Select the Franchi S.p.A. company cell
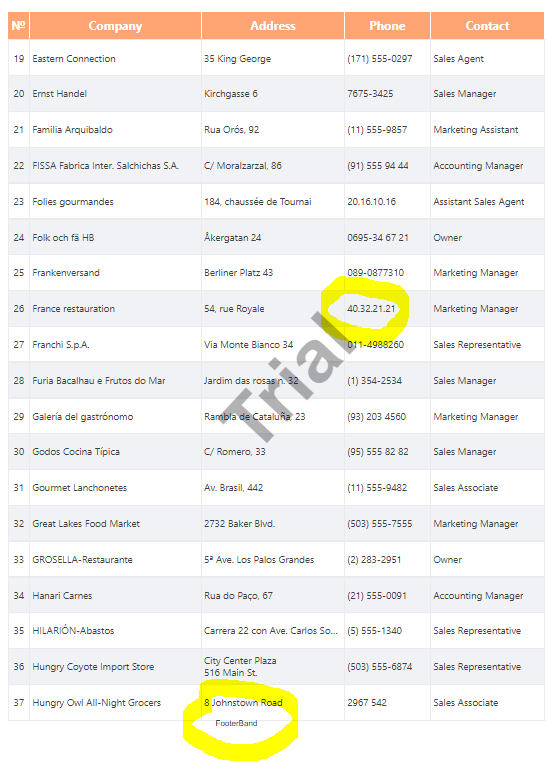Image resolution: width=558 pixels, height=761 pixels. [x=115, y=345]
